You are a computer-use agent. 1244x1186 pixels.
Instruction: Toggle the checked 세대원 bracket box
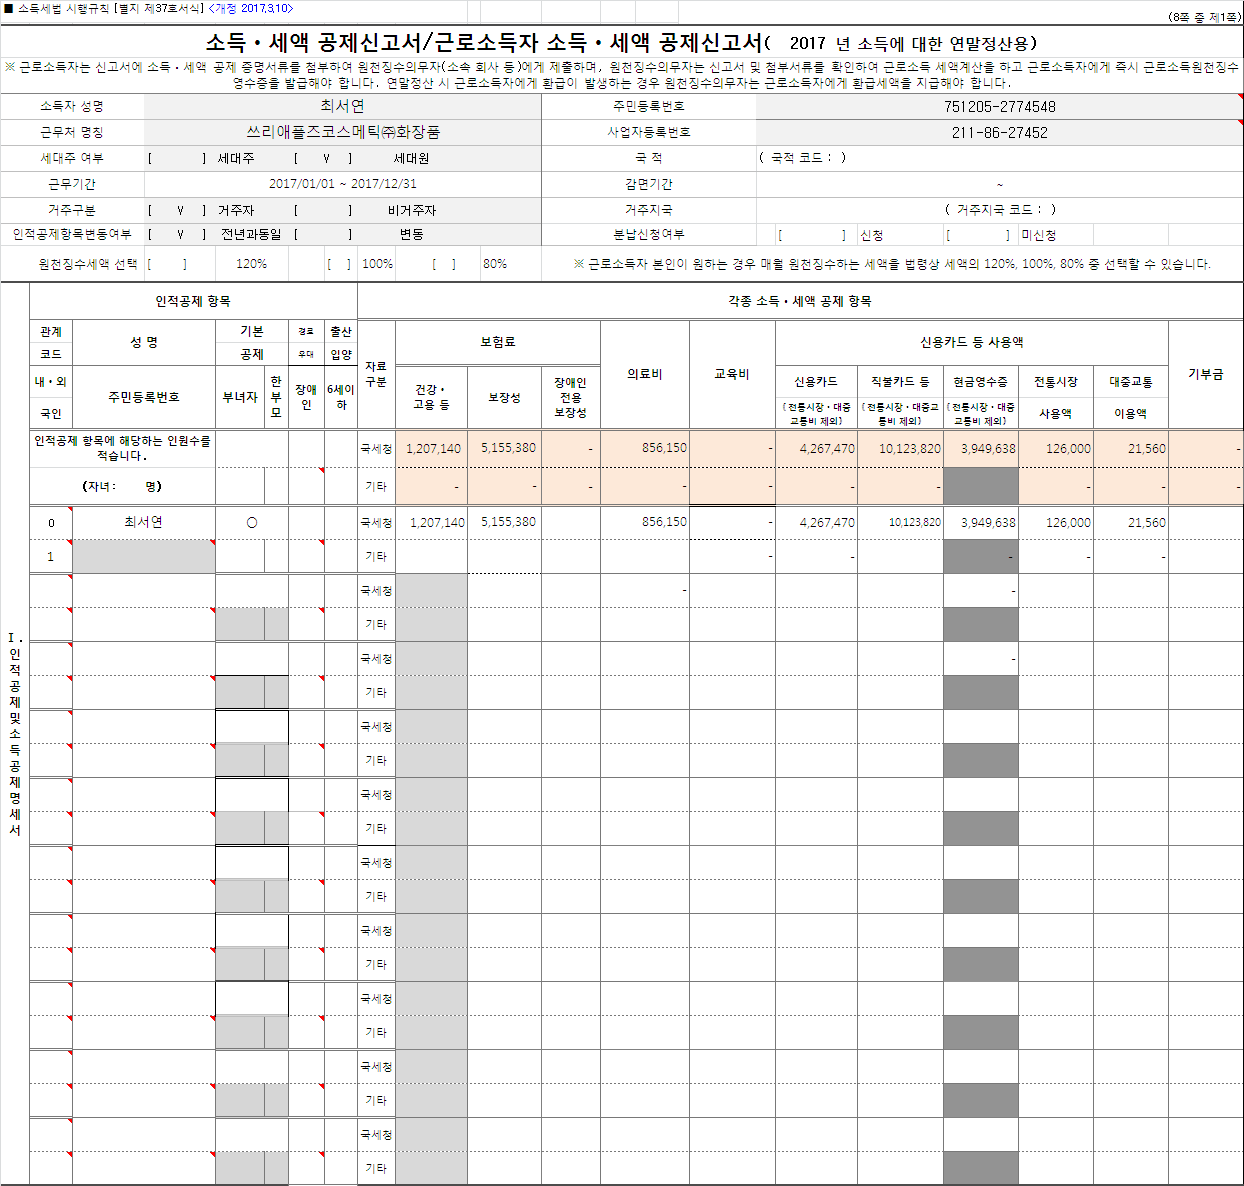coord(323,158)
